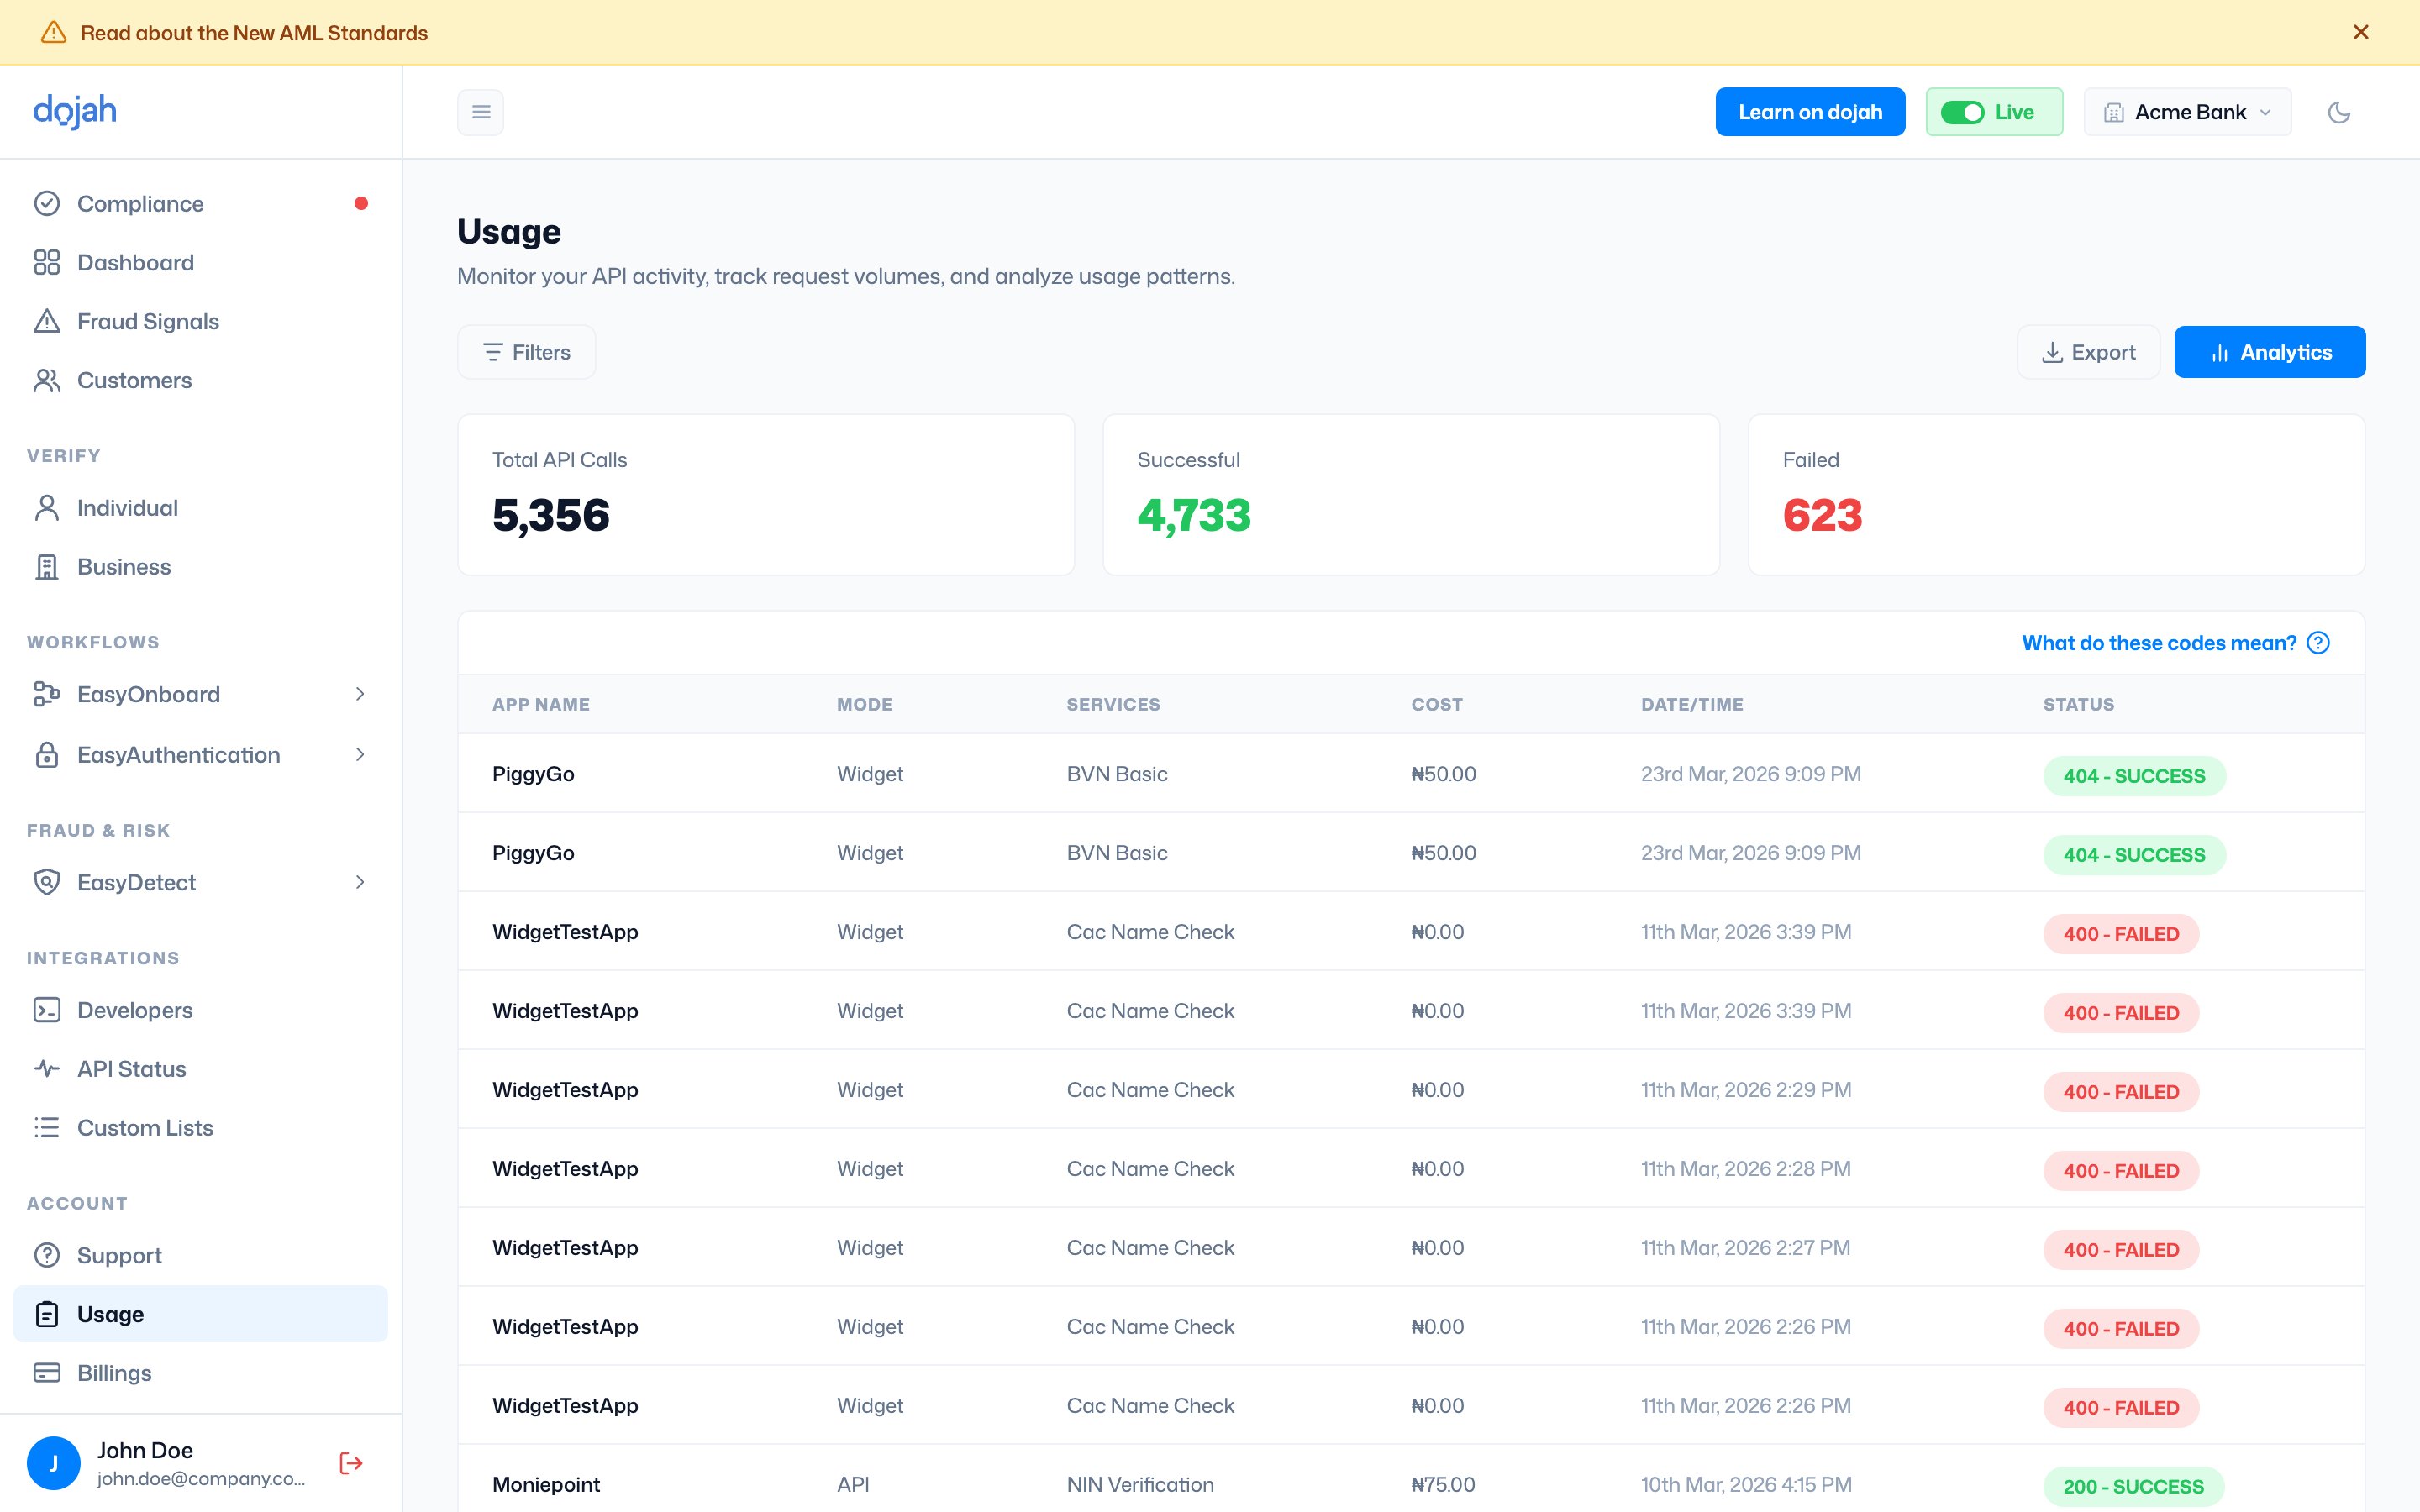The height and width of the screenshot is (1512, 2420).
Task: Click the Total API Calls card
Action: (766, 495)
